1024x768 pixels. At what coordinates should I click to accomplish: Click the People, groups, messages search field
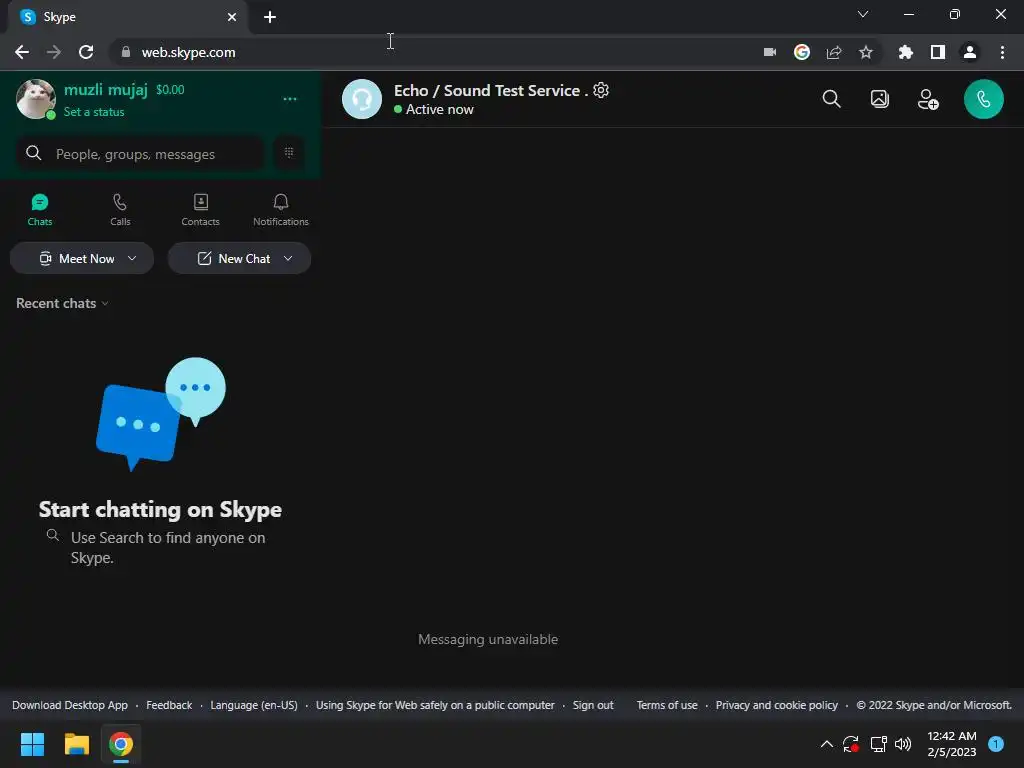[140, 154]
